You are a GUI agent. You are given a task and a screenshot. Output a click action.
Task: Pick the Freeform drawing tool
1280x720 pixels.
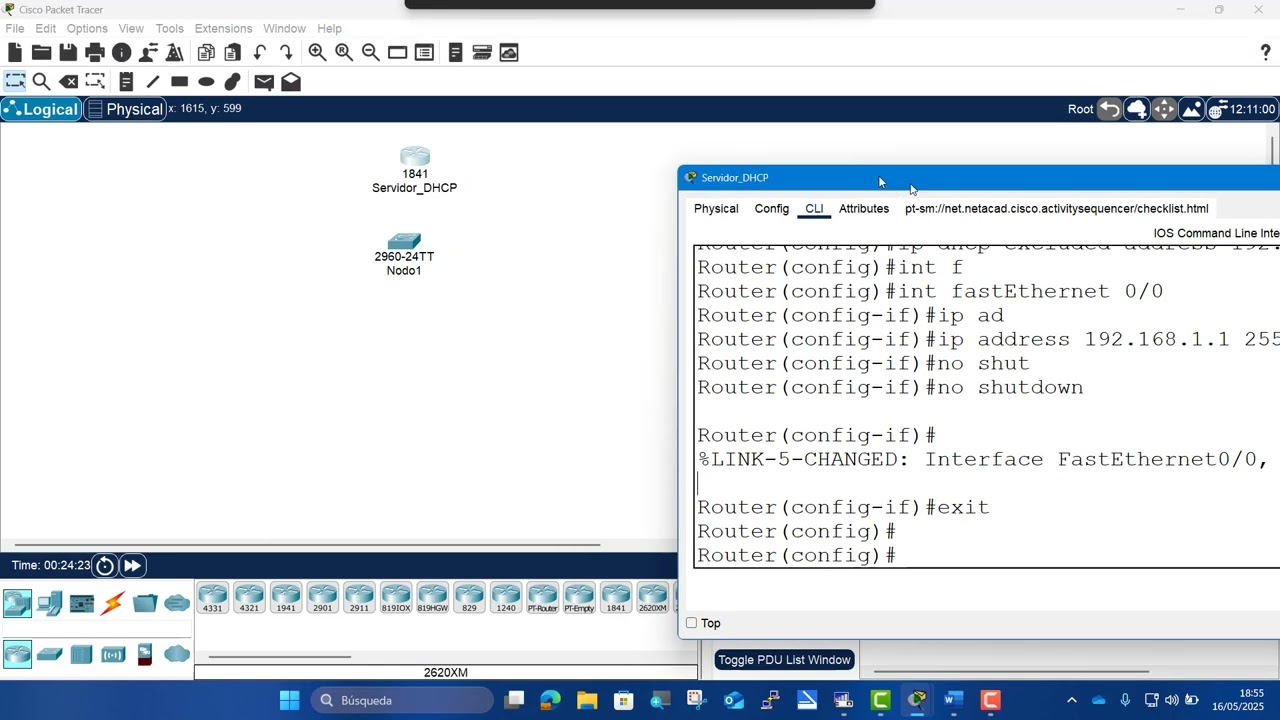(x=233, y=82)
